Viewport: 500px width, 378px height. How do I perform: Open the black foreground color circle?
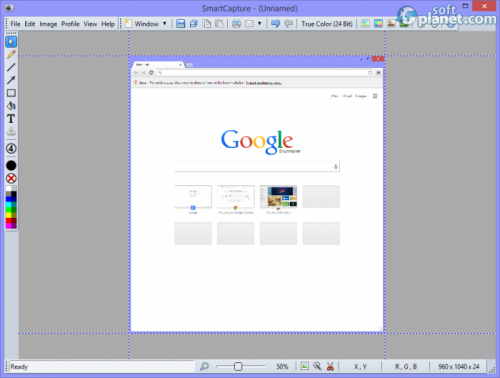[11, 165]
